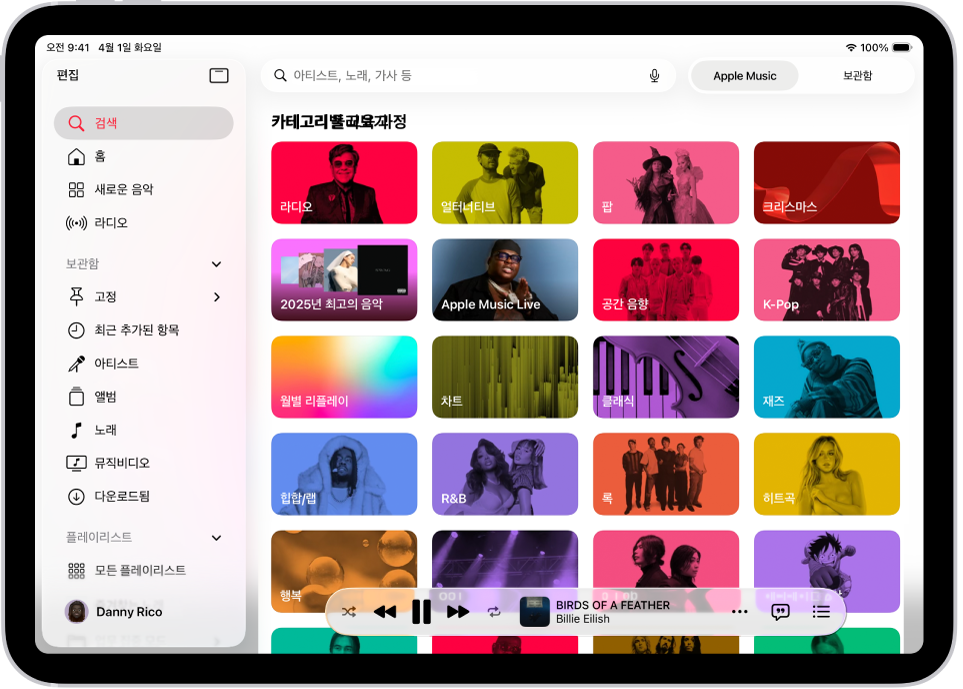Screen dimensions: 963x689
Task: Select 검색 in the sidebar
Action: [144, 123]
